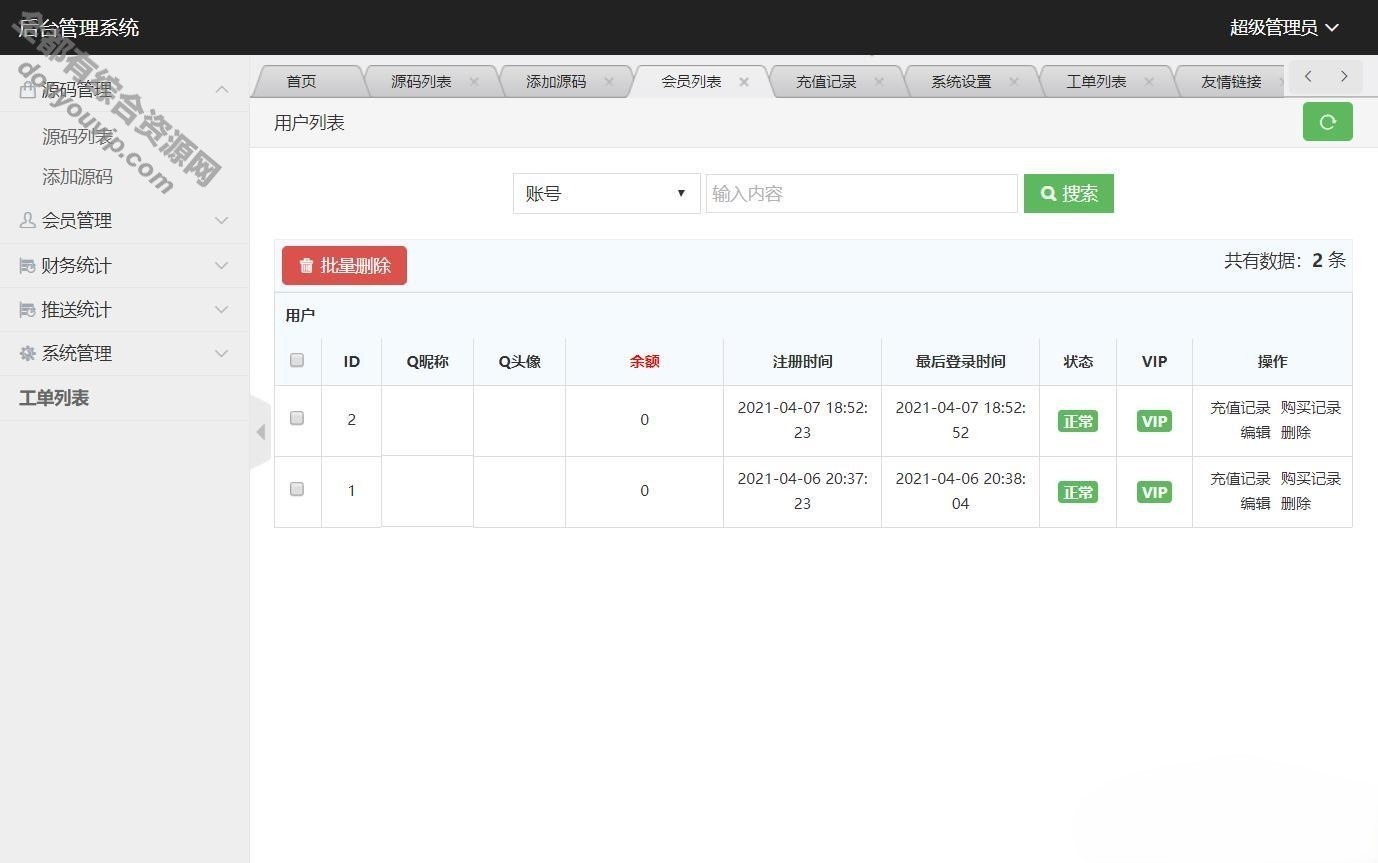Screen dimensions: 1378x863
Task: Click the 财务统计 sidebar icon
Action: (28, 265)
